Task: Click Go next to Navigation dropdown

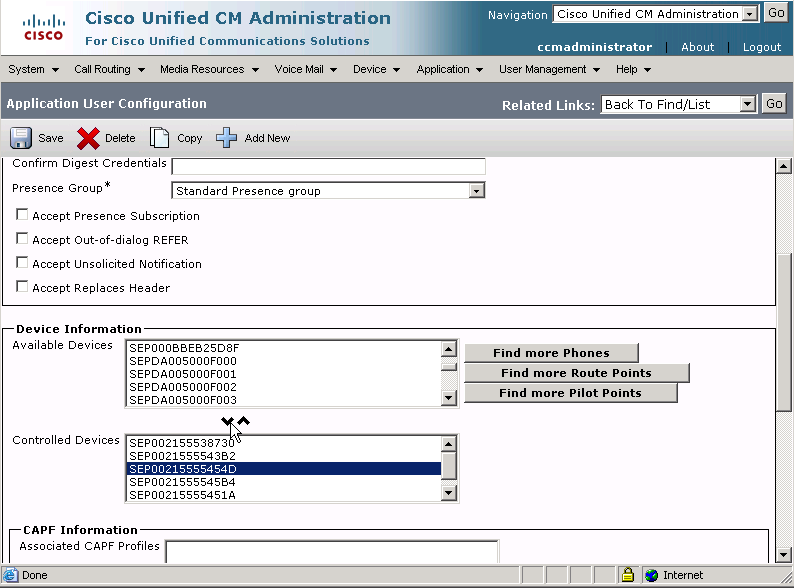Action: [776, 13]
